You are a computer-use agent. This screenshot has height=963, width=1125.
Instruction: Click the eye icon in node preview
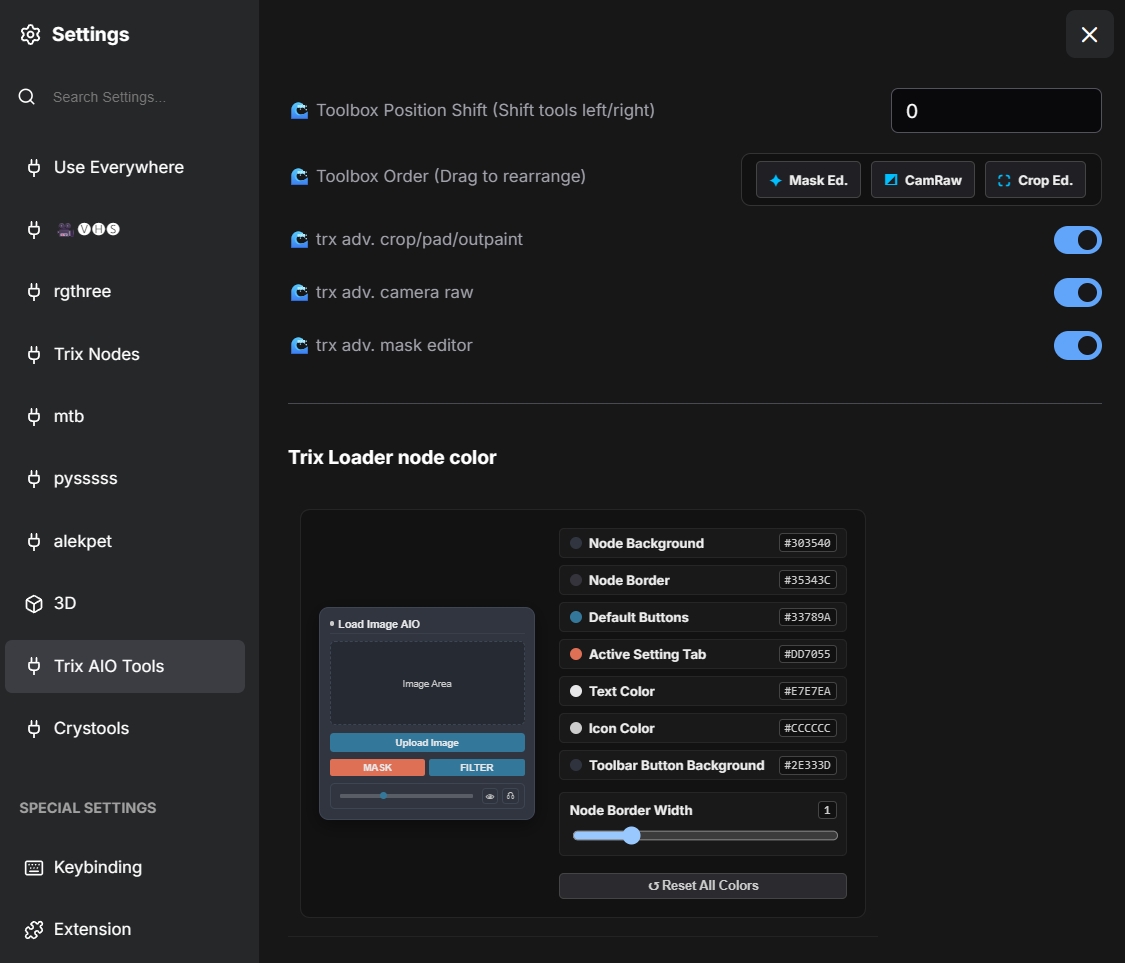pyautogui.click(x=490, y=796)
